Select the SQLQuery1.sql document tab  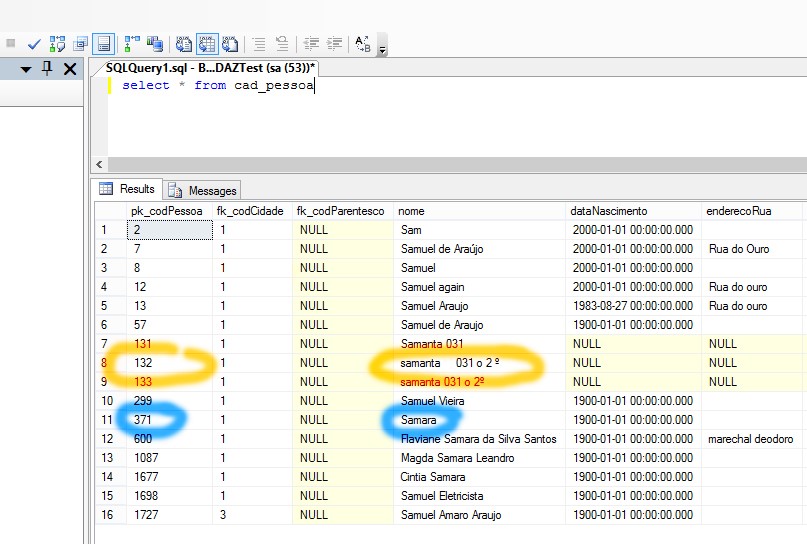(209, 68)
